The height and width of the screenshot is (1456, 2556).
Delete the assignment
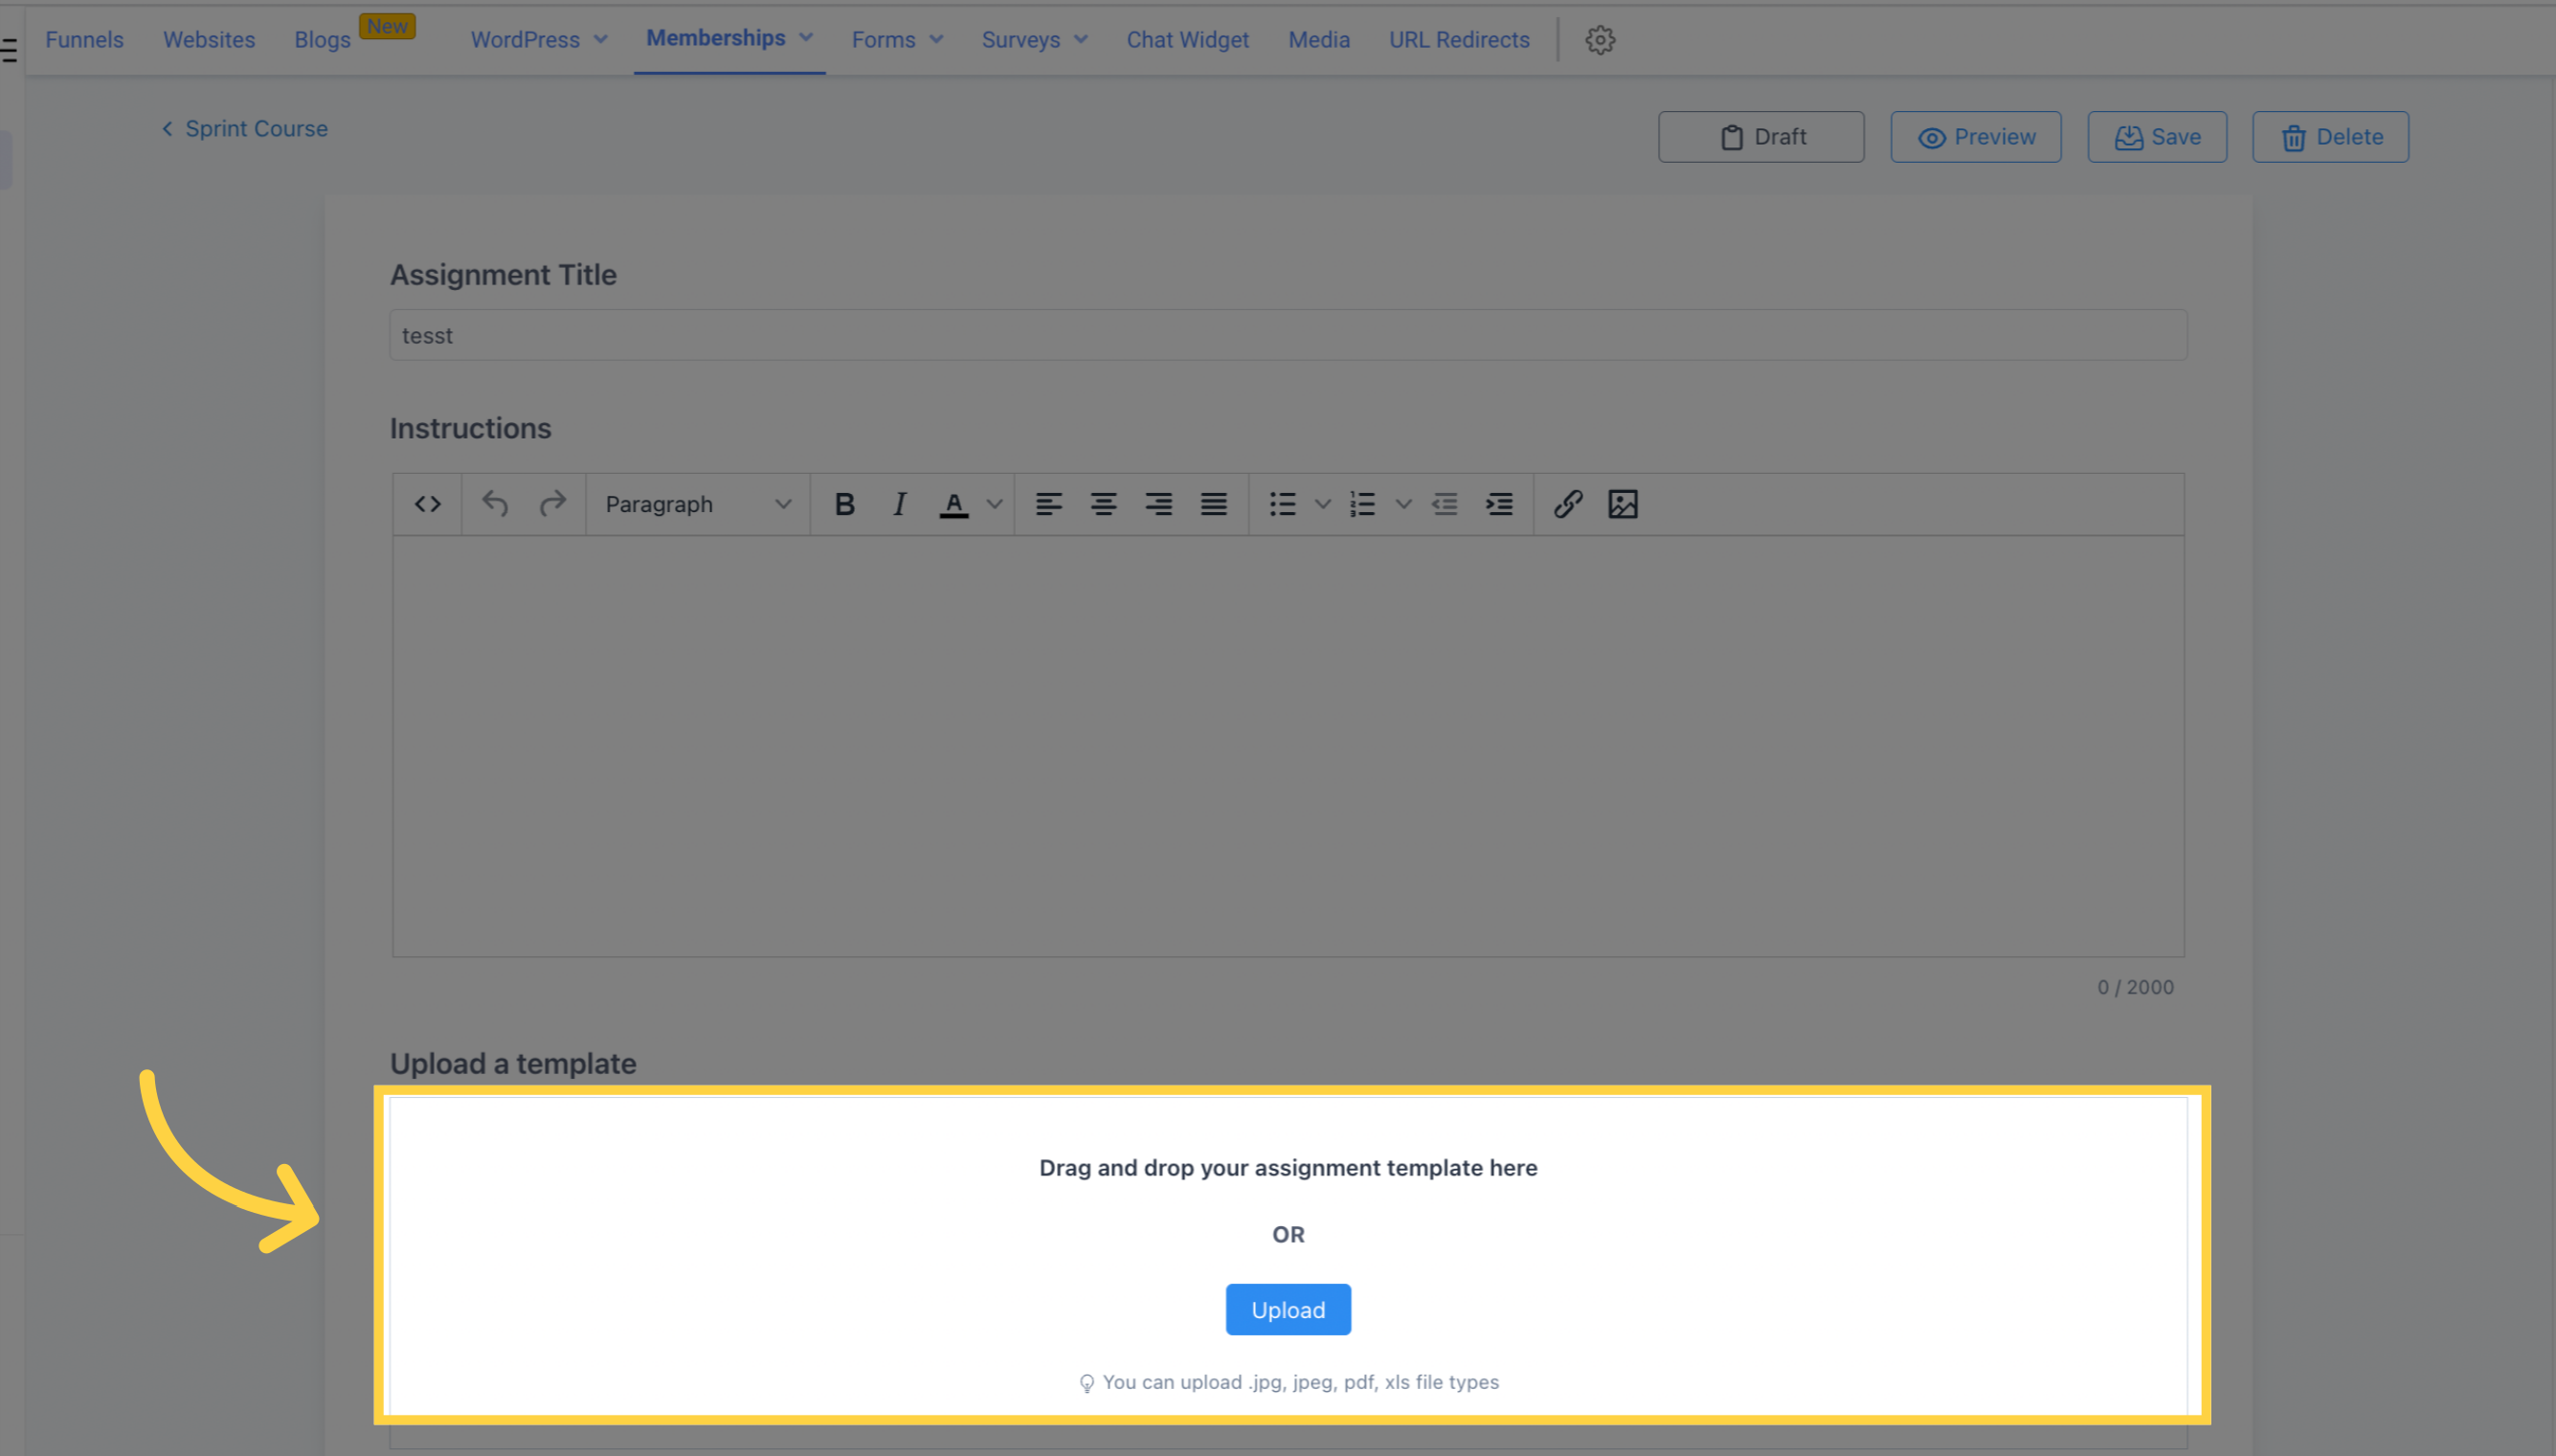(x=2330, y=137)
